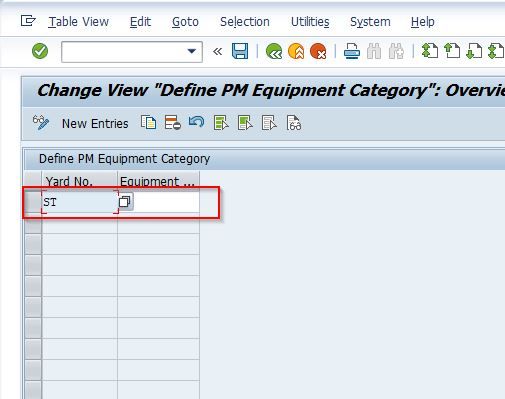Viewport: 505px width, 399px height.
Task: Open the Help menu
Action: click(x=422, y=22)
